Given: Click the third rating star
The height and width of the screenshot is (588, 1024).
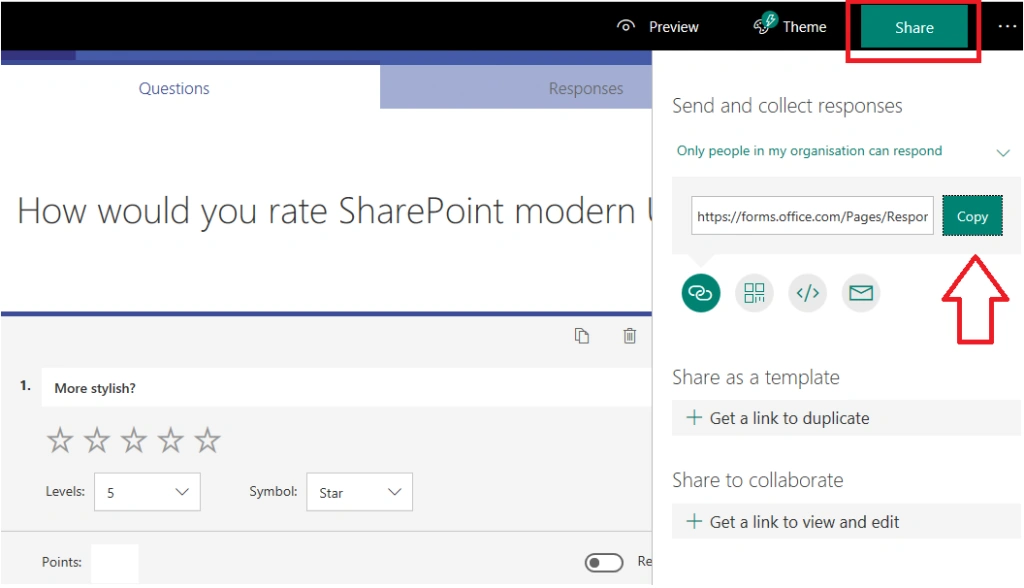Looking at the screenshot, I should (134, 440).
